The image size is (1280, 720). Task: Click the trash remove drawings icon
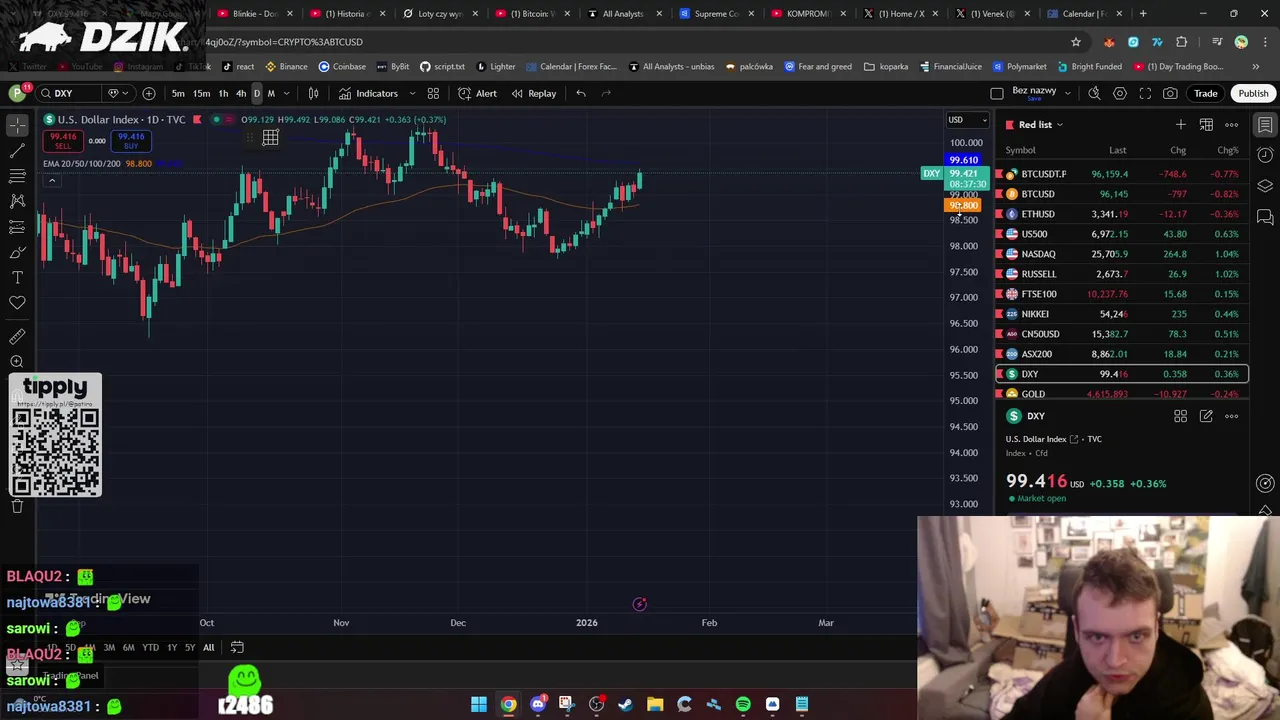point(17,506)
